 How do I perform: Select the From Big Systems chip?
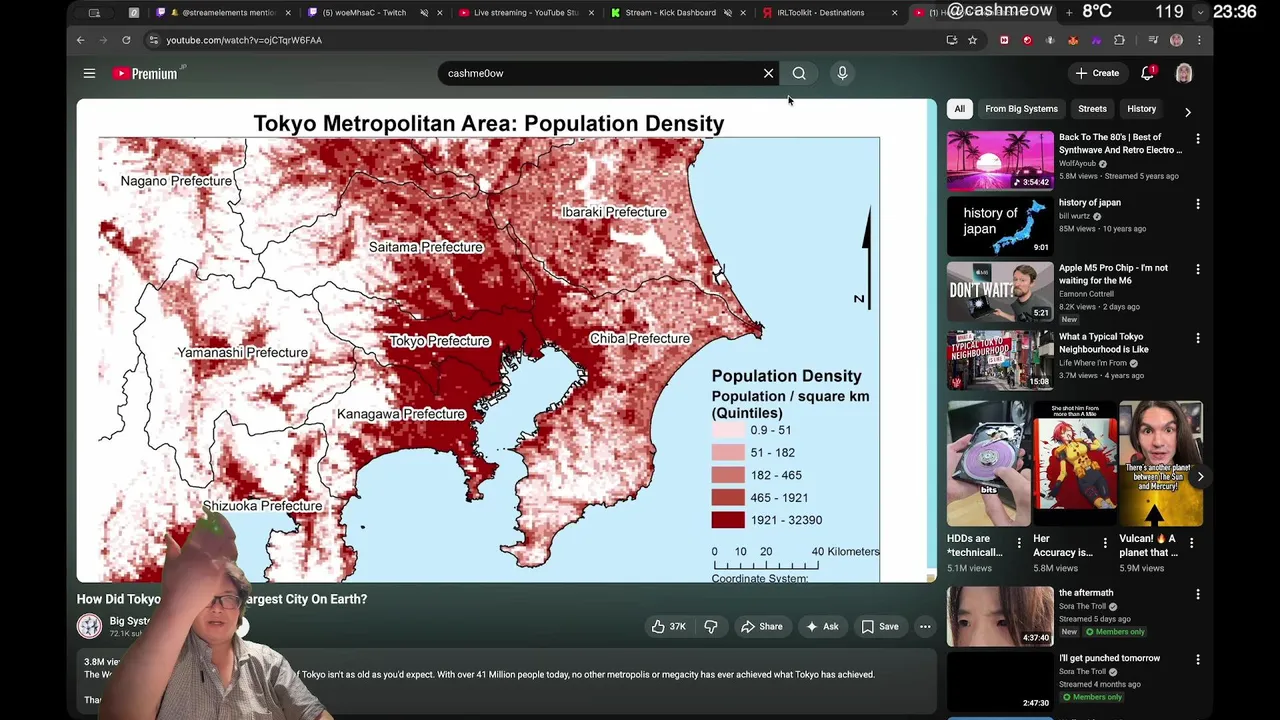coord(1021,109)
